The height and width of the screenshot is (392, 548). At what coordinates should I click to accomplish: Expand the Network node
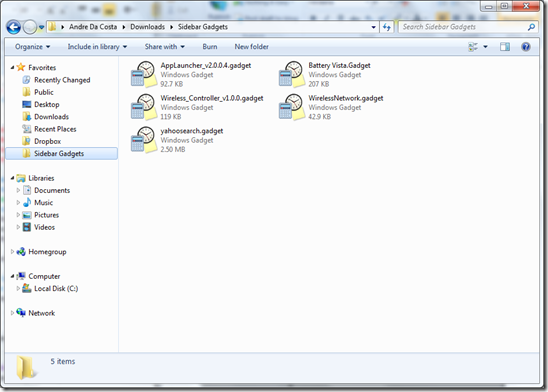12,313
